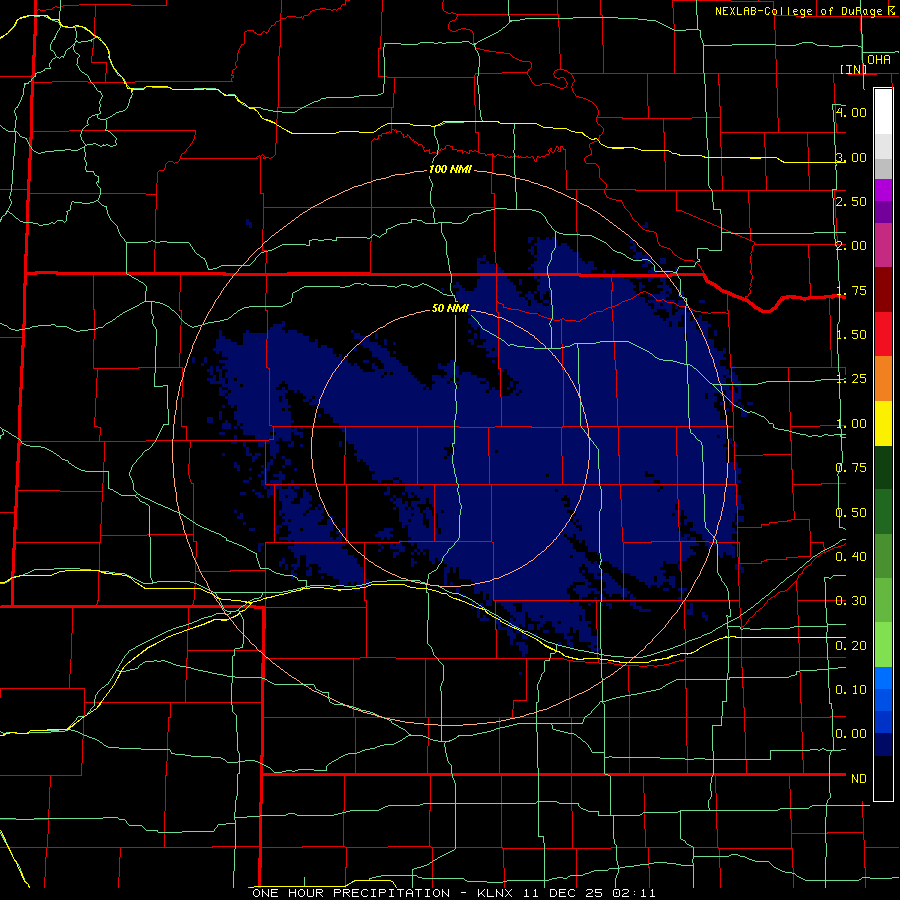The height and width of the screenshot is (900, 900).
Task: Select the bright red swatch beside 1.50
Action: 883,334
